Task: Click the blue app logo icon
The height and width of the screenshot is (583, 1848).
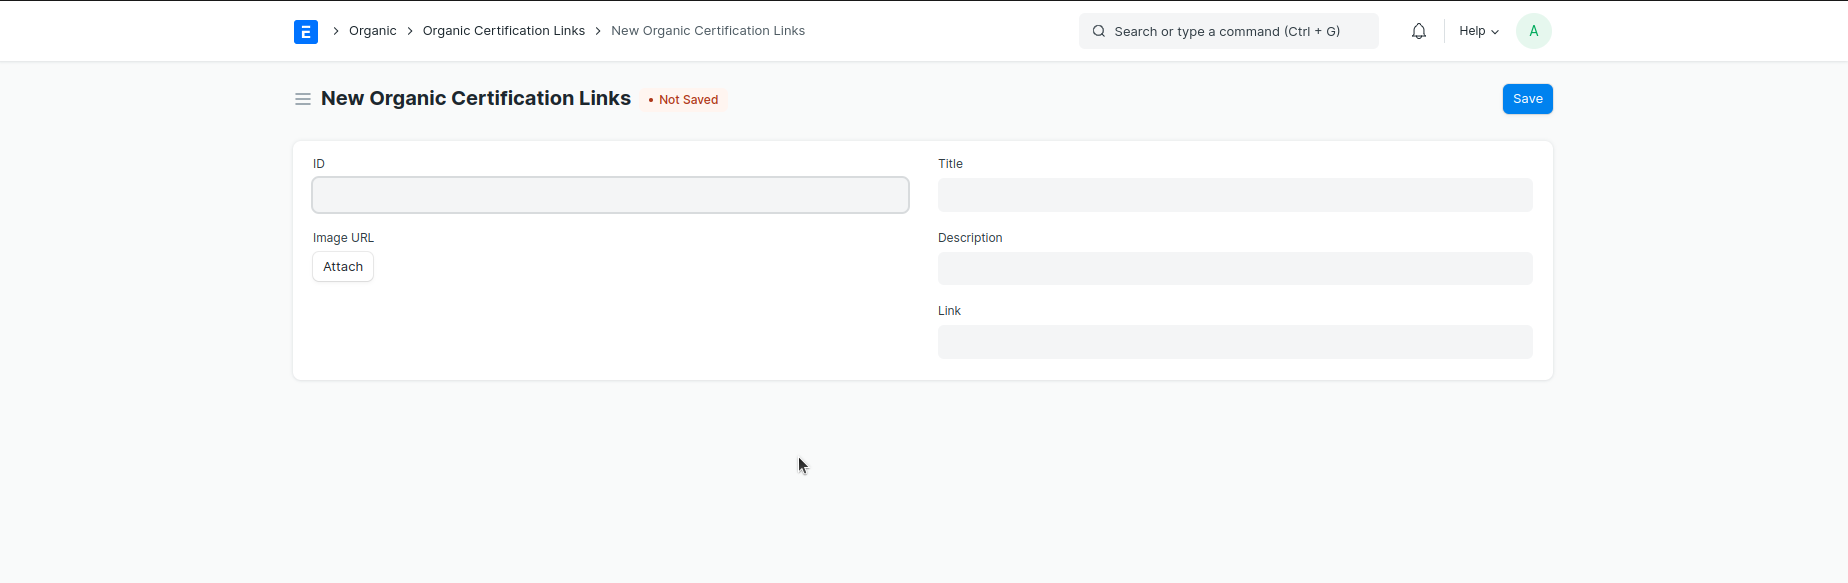Action: [306, 32]
